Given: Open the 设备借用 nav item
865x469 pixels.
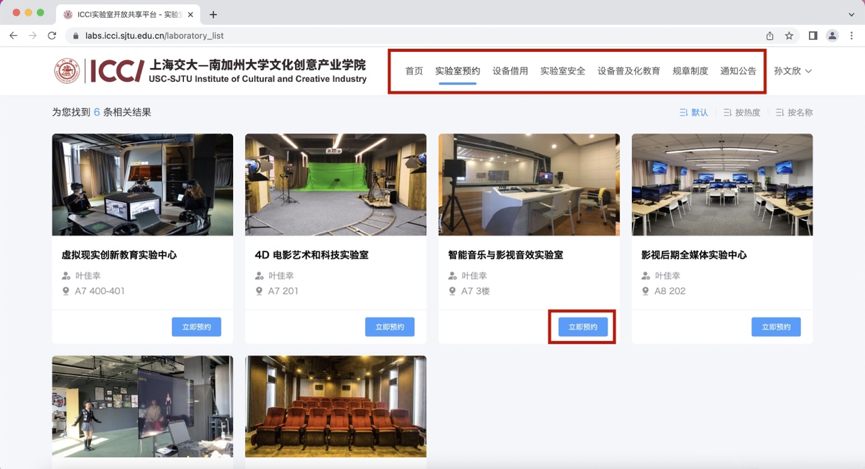Looking at the screenshot, I should click(510, 71).
